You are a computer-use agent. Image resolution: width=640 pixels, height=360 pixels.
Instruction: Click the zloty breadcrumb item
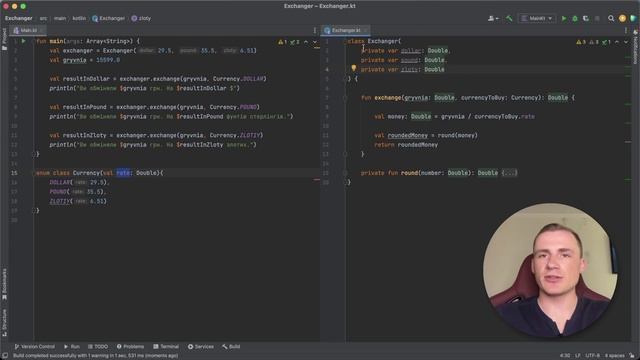(141, 18)
